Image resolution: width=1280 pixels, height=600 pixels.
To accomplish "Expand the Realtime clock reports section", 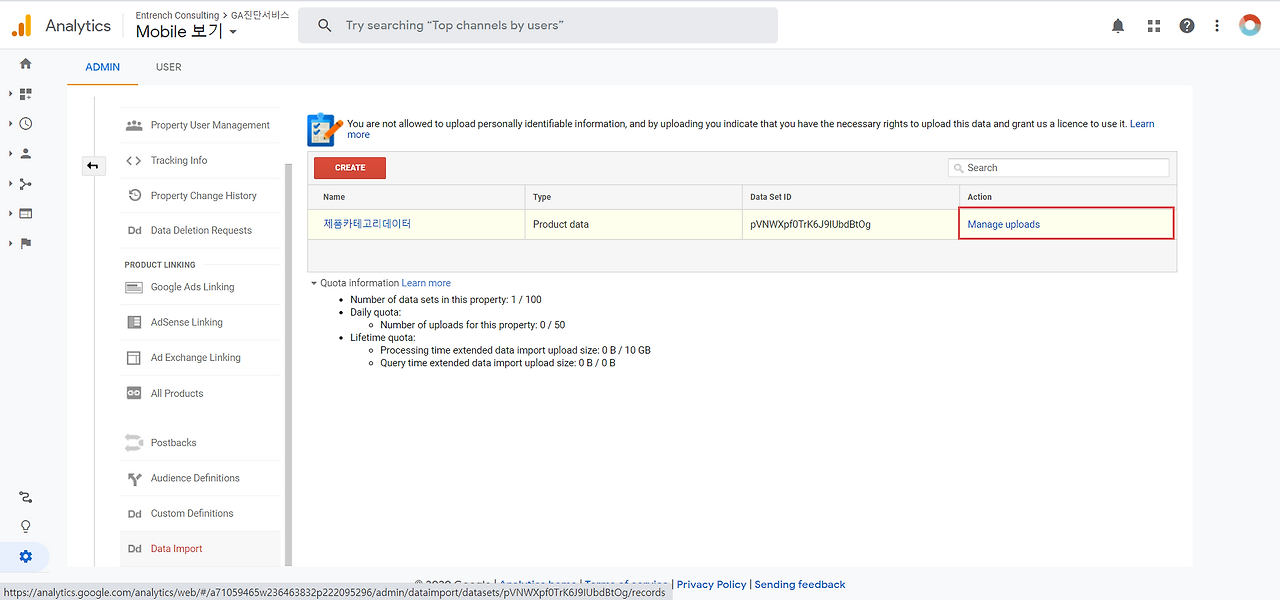I will [26, 124].
